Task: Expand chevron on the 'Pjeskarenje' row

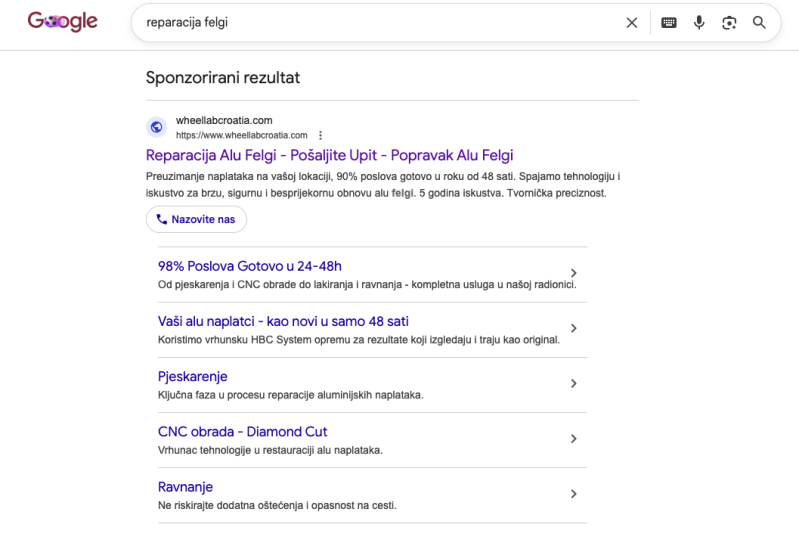Action: coord(574,384)
